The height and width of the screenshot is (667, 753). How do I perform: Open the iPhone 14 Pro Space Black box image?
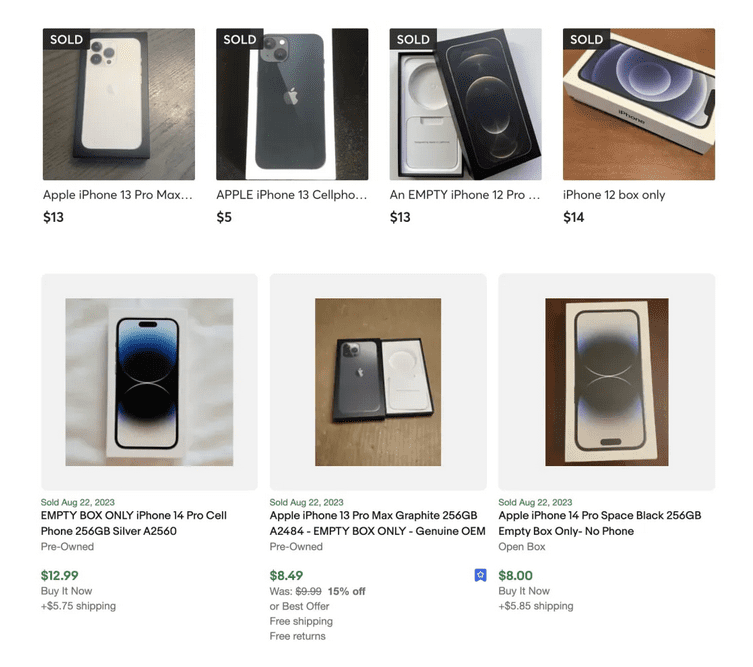pos(606,381)
